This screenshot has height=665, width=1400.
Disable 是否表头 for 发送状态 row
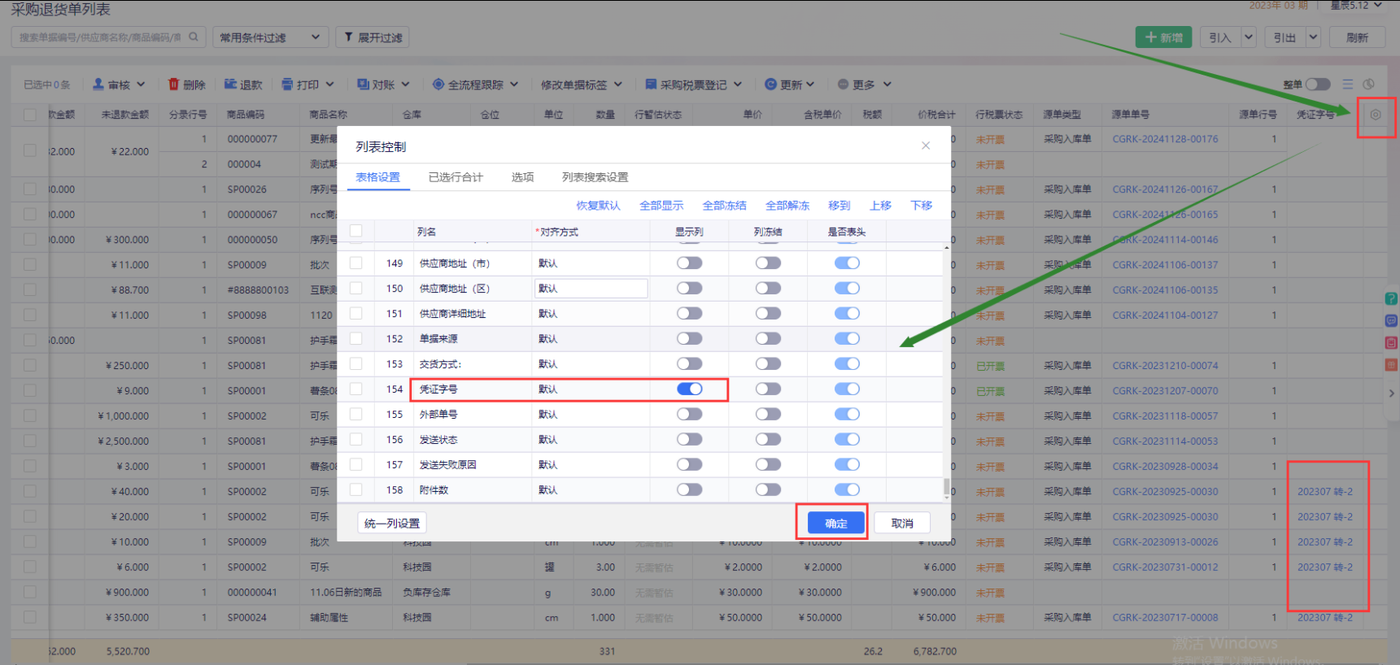pyautogui.click(x=847, y=439)
